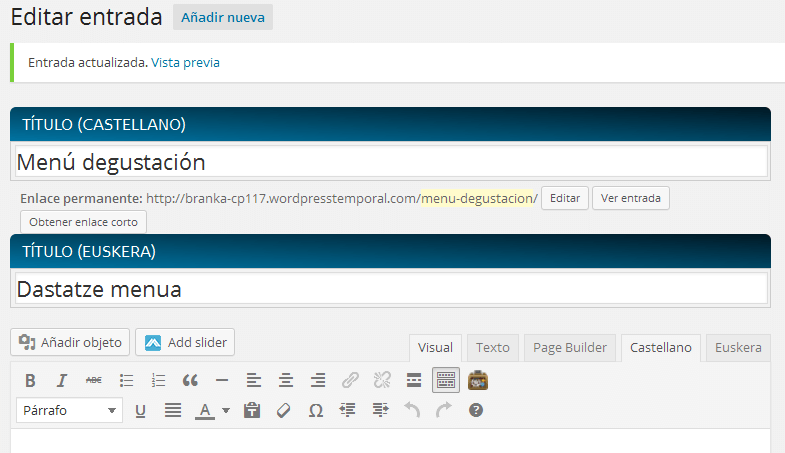The height and width of the screenshot is (453, 785).
Task: Switch to the Visual editor tab
Action: click(x=435, y=348)
